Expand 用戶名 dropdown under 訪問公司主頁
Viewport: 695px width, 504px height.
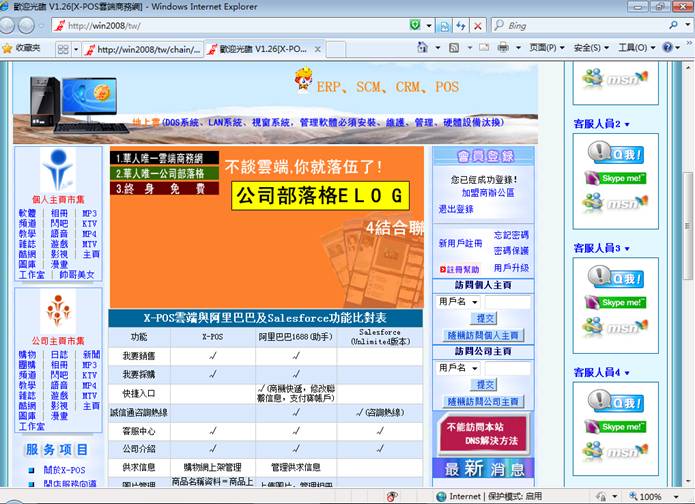[x=473, y=368]
